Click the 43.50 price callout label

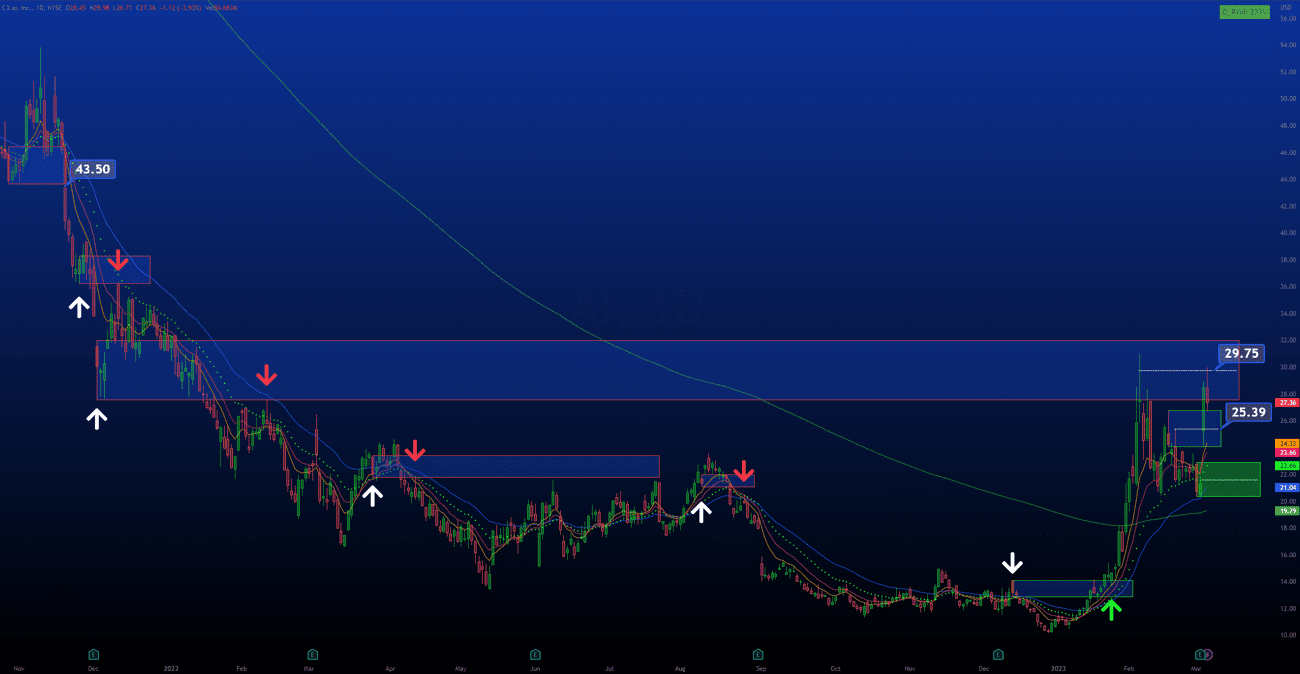coord(93,169)
